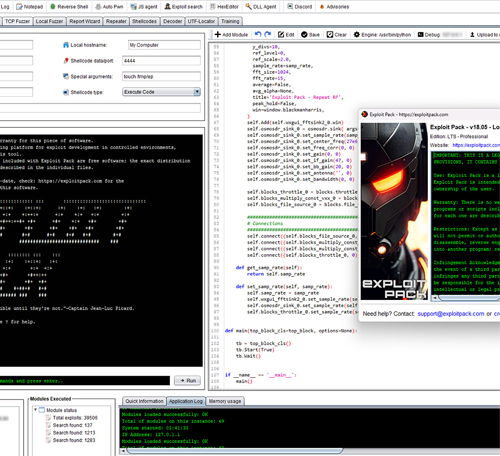Switch to Memory usage tab
The height and width of the screenshot is (456, 500).
[x=225, y=401]
